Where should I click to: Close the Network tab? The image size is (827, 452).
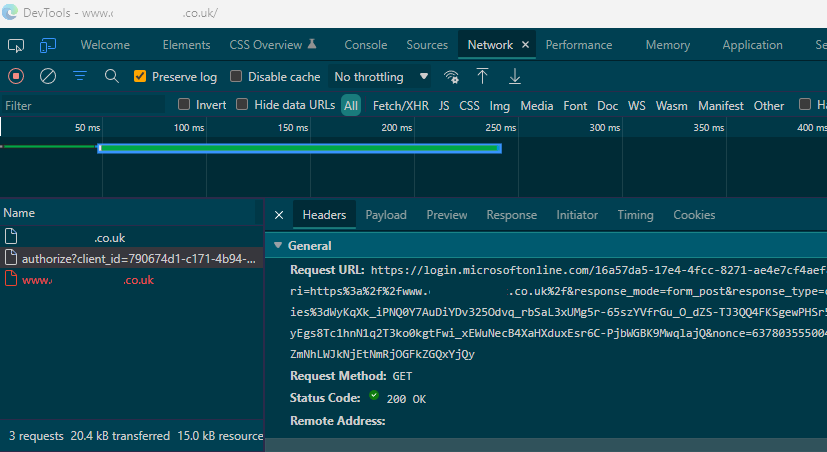coord(525,45)
